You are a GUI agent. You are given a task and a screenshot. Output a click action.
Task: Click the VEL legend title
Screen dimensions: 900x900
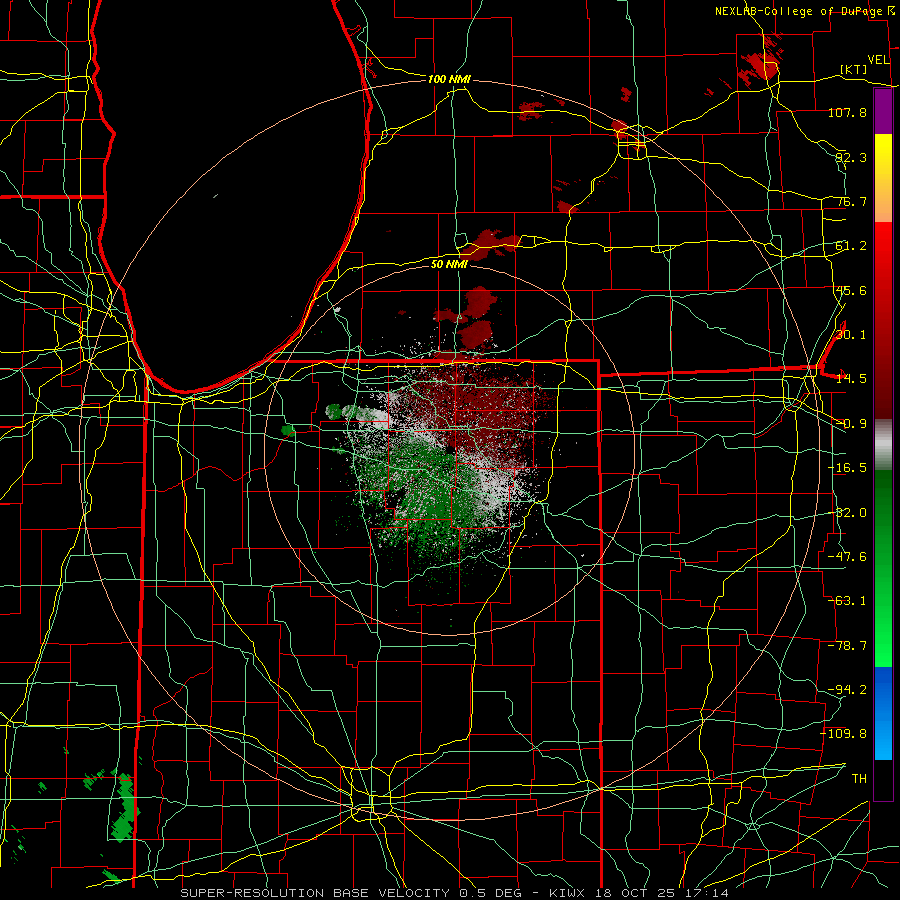[878, 60]
